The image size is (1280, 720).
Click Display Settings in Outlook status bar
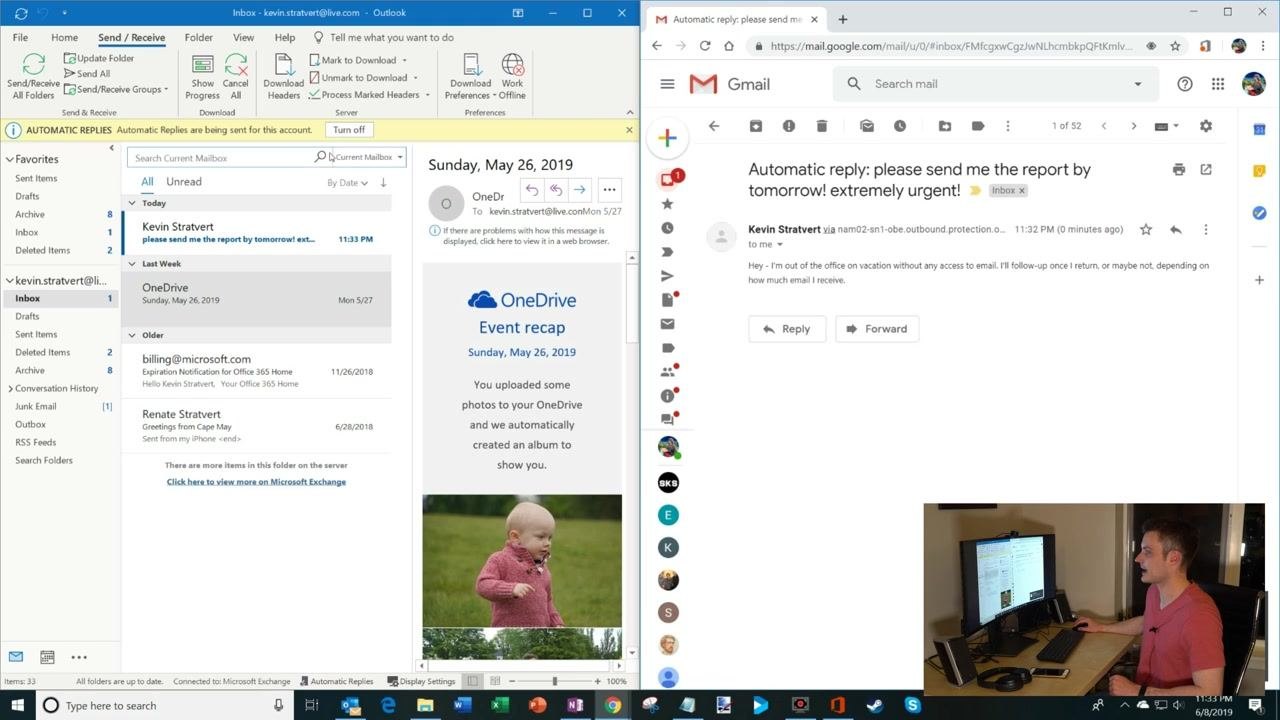[x=420, y=682]
